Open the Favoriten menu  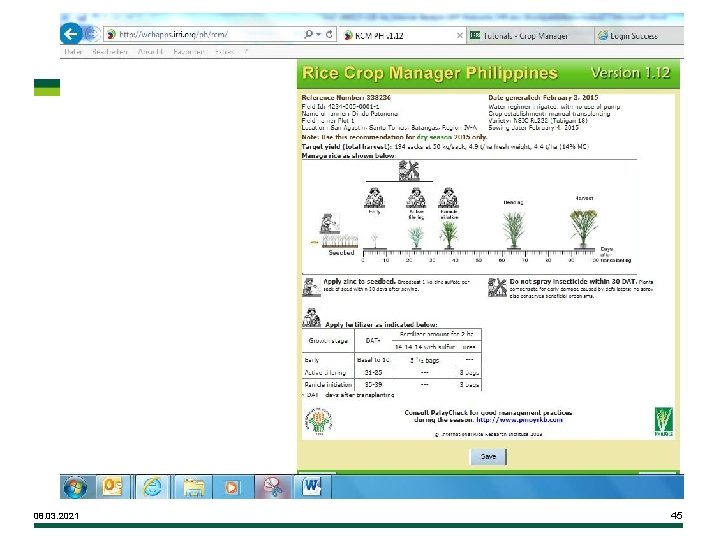[189, 52]
